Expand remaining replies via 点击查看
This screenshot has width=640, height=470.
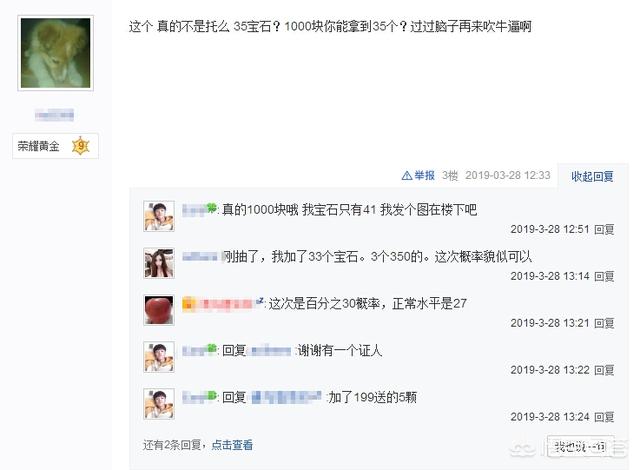pyautogui.click(x=232, y=445)
